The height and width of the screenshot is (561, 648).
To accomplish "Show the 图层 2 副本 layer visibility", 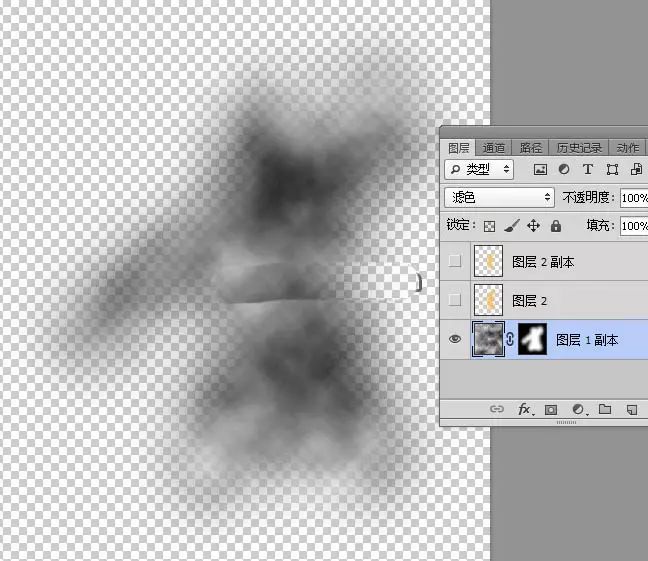I will click(x=455, y=261).
